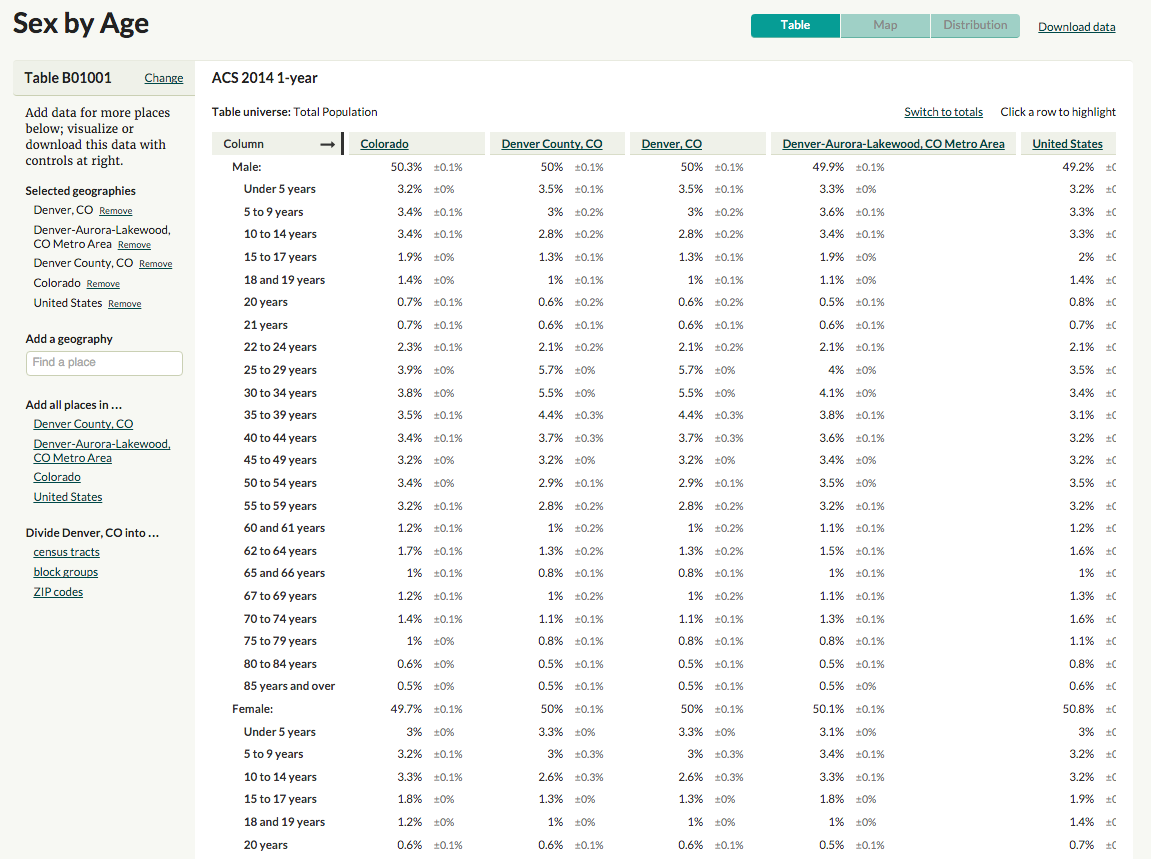Image resolution: width=1151 pixels, height=859 pixels.
Task: Remove Denver County, CO geography
Action: coord(156,264)
